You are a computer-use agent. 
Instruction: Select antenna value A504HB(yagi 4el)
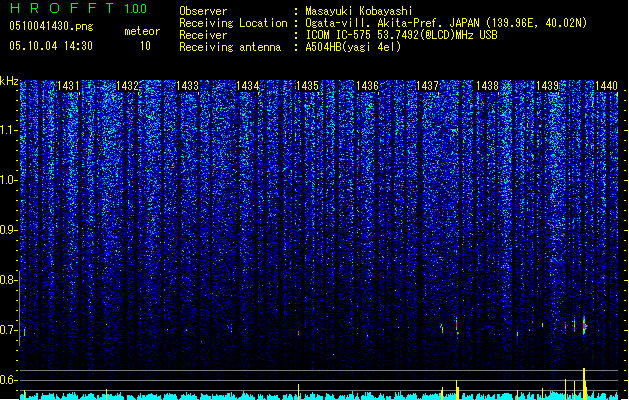pos(353,47)
